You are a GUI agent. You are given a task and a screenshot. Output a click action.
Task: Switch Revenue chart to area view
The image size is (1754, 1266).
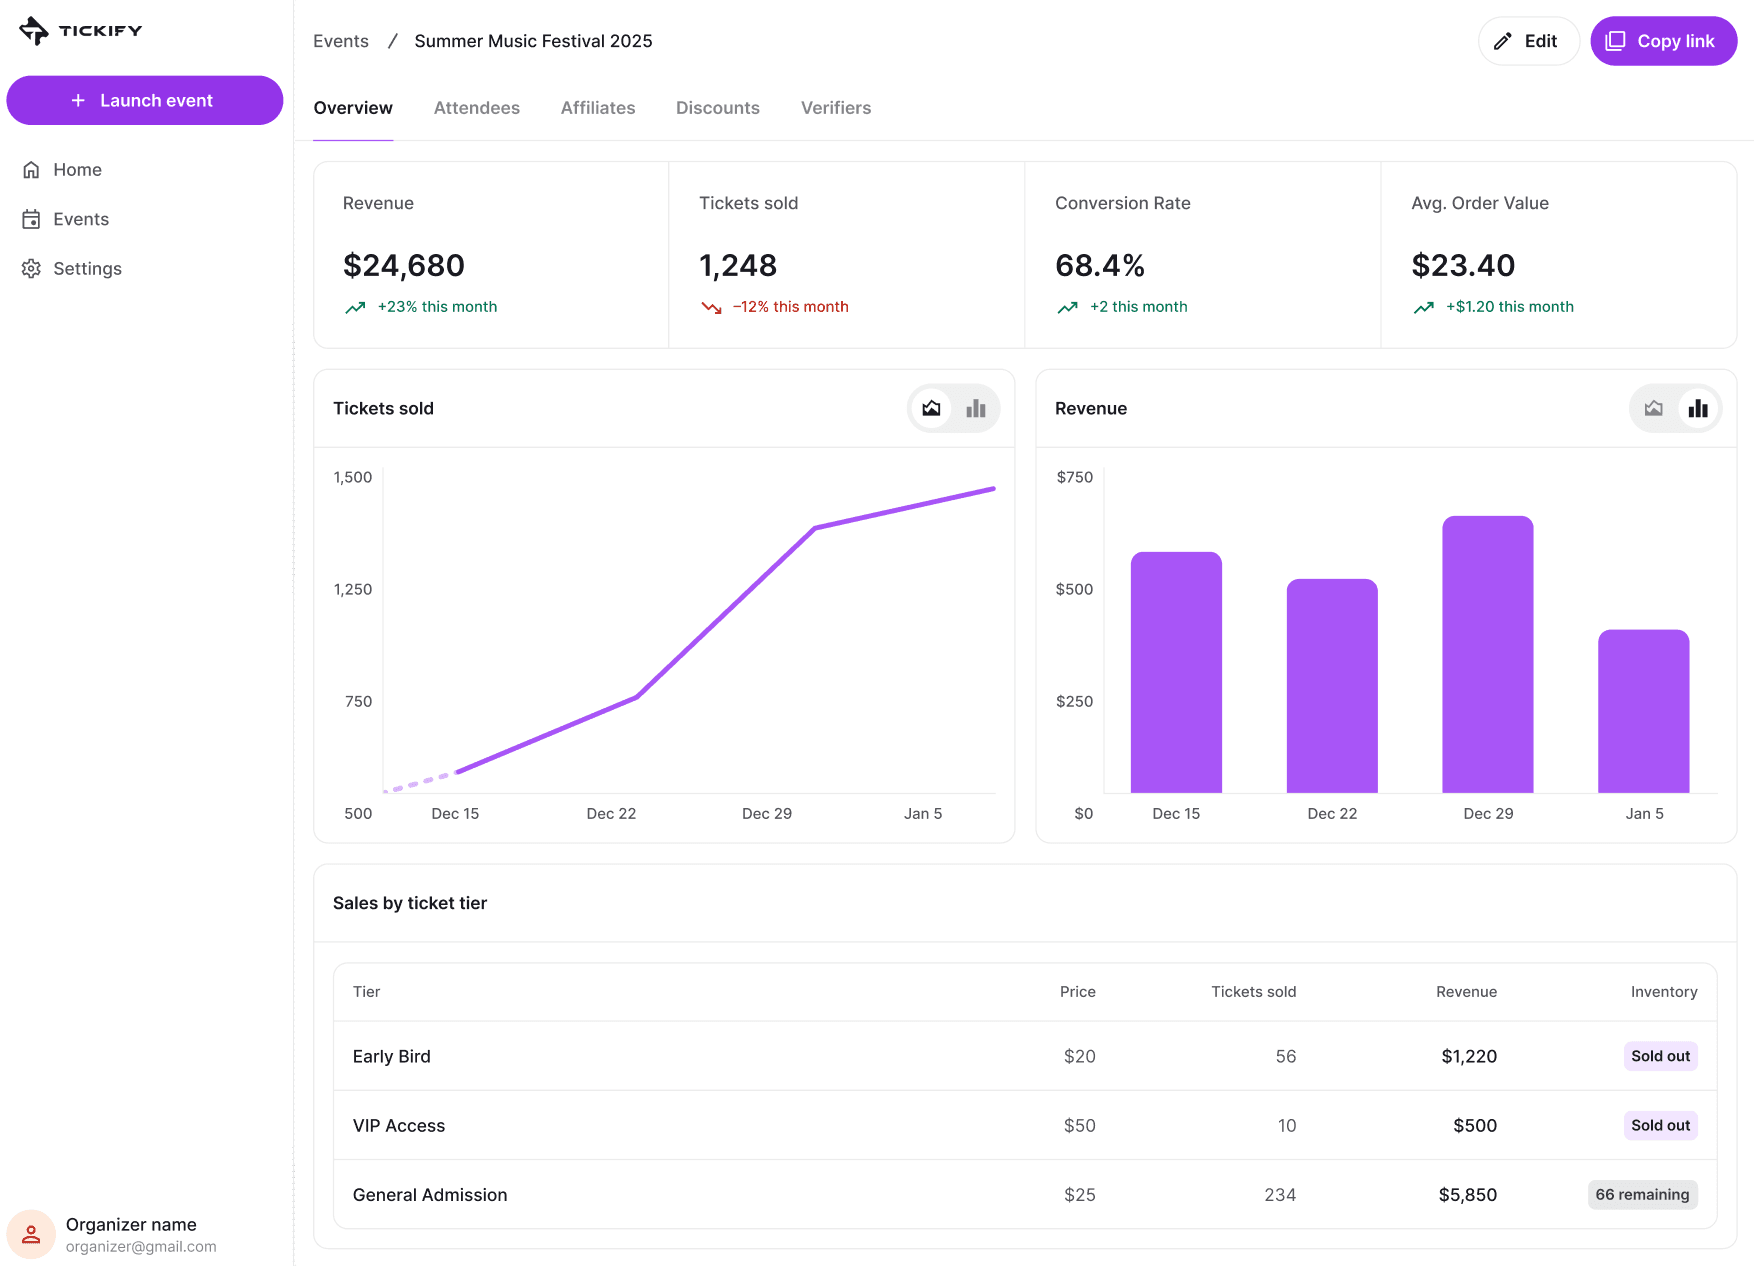pyautogui.click(x=1653, y=408)
